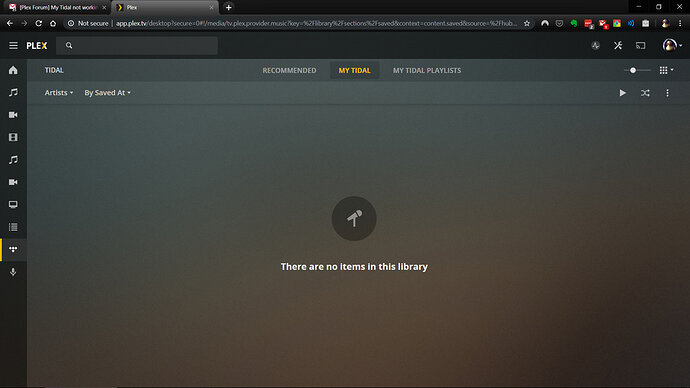Open the Chrome profile avatar
690x388 pixels.
[x=665, y=23]
